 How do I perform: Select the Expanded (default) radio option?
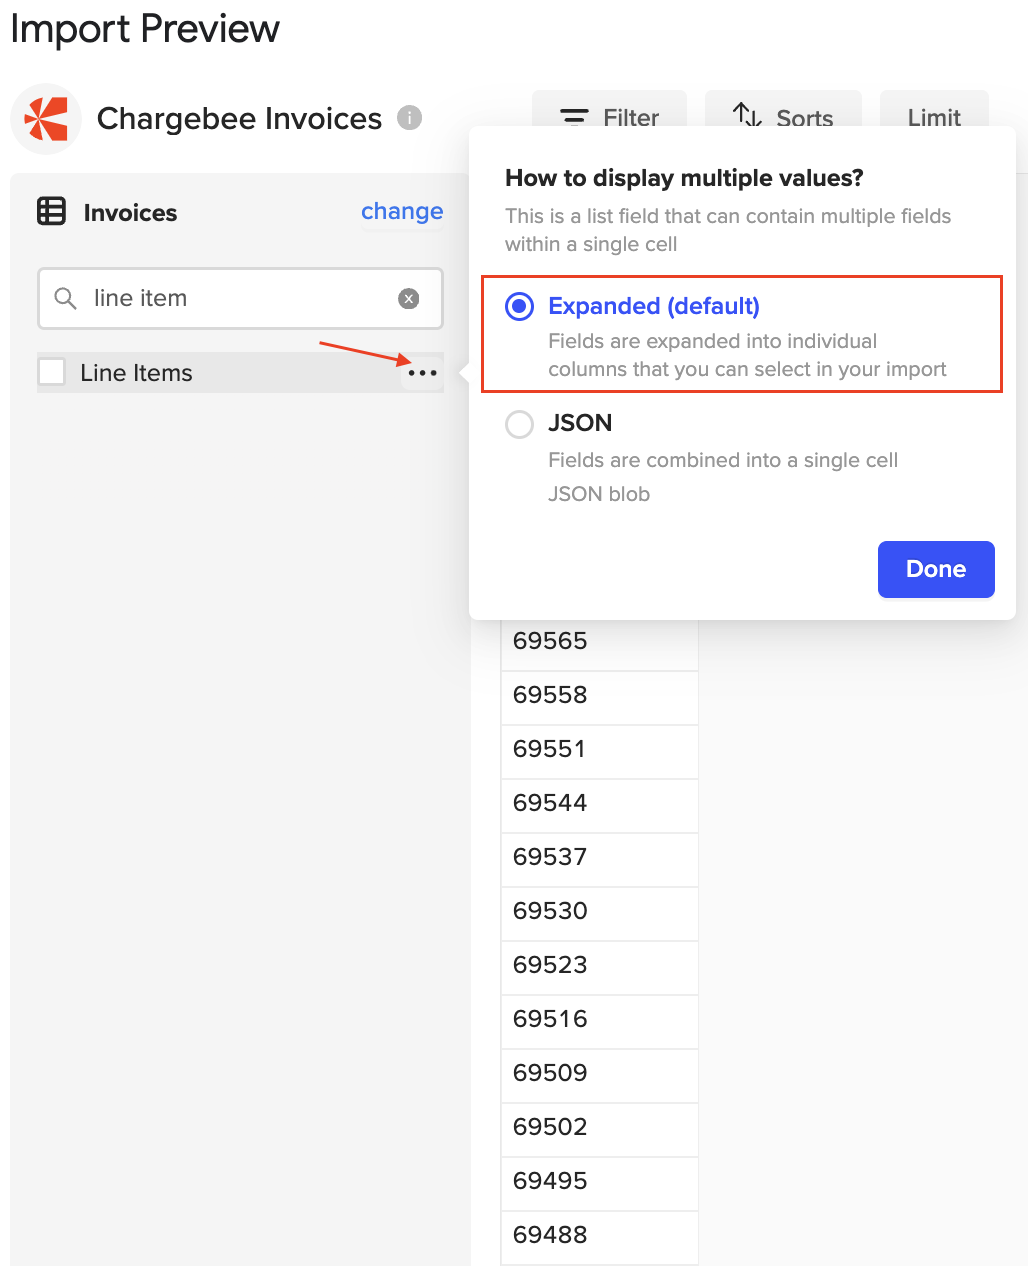(520, 306)
